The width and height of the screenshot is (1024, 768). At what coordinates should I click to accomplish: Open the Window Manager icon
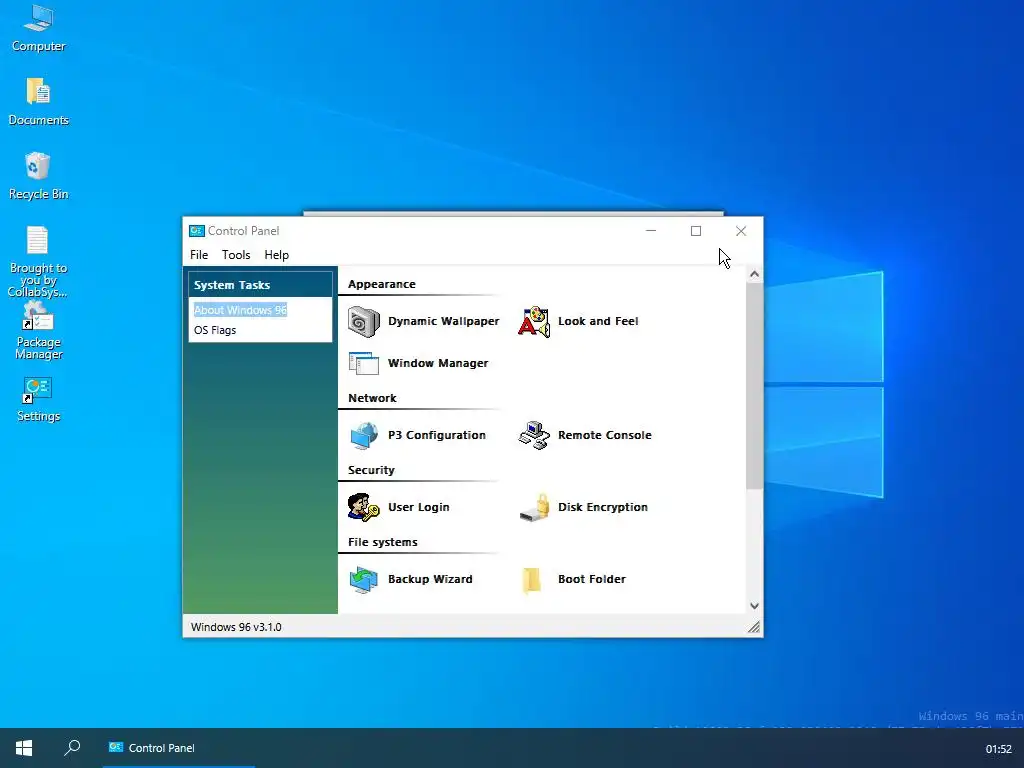pos(364,363)
